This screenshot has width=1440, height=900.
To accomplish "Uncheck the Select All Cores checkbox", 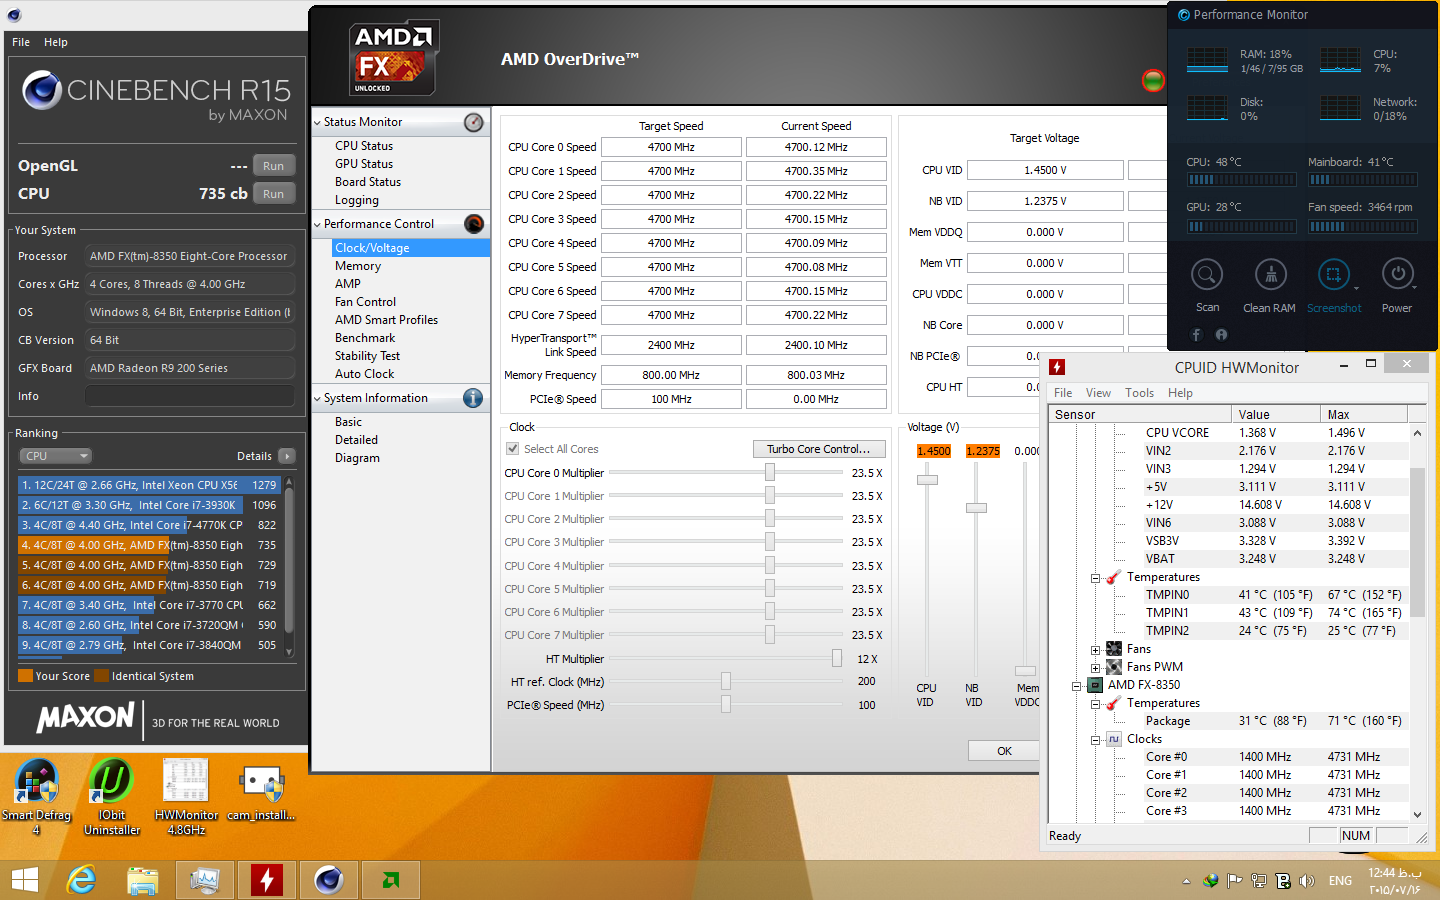I will 513,449.
